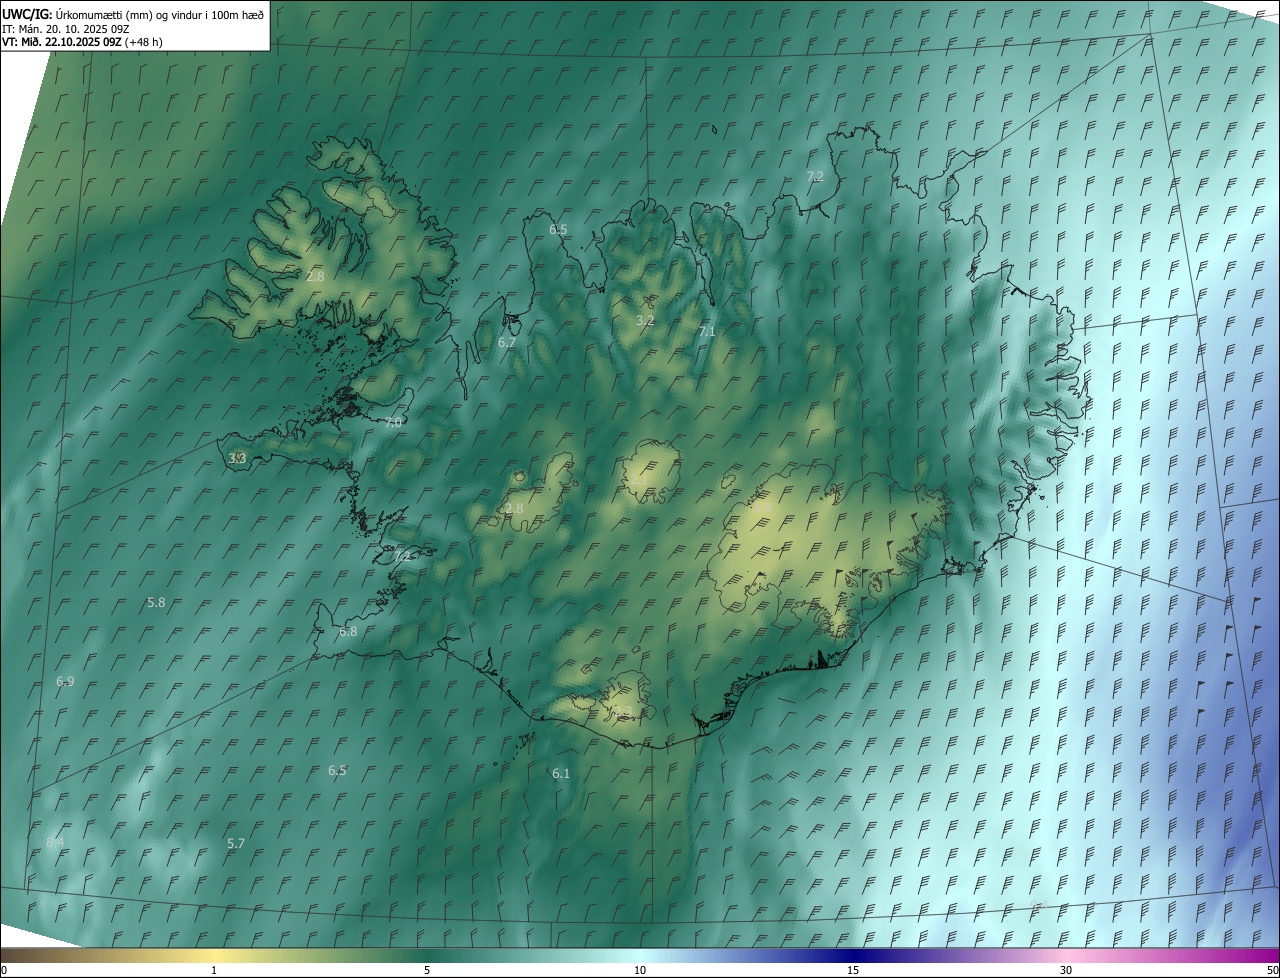Click the 2.8 value over the Westfjords
The width and height of the screenshot is (1280, 978).
tap(316, 276)
